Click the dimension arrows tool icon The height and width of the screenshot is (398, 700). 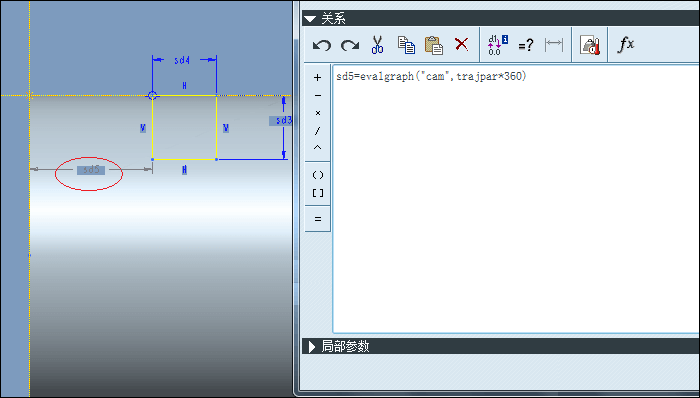(x=554, y=44)
